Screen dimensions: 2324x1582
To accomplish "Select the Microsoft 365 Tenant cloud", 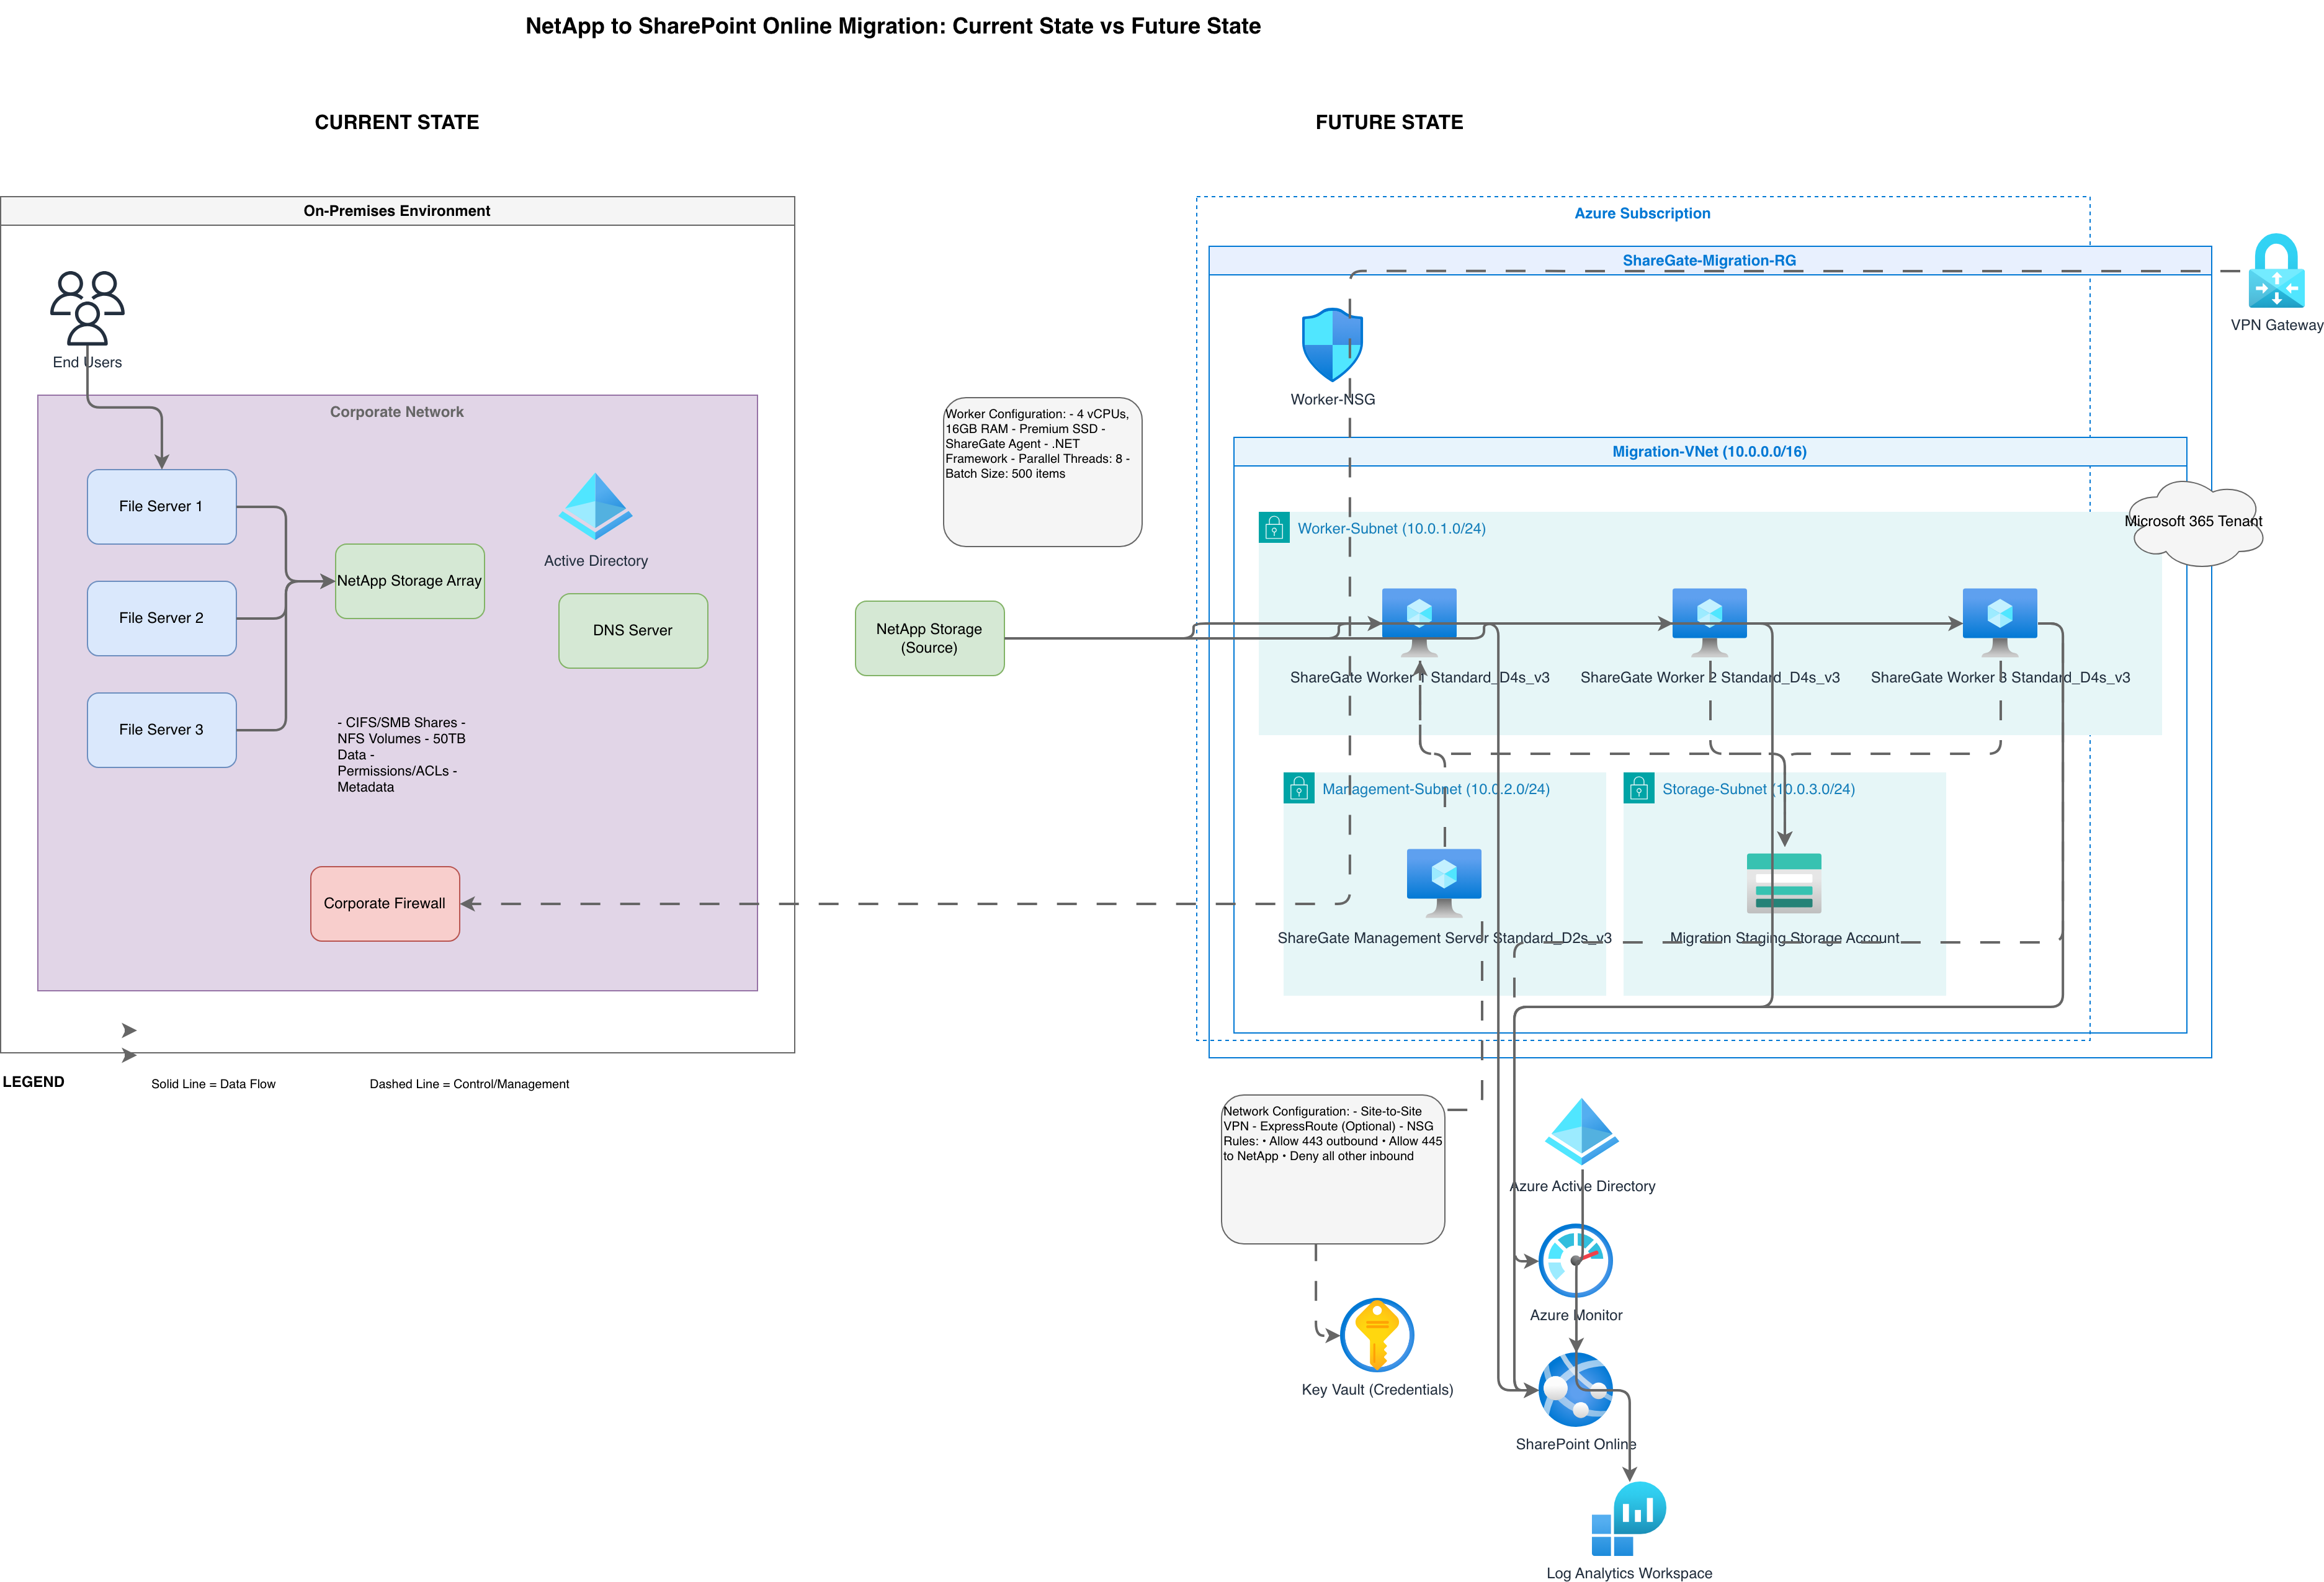I will tap(2197, 523).
